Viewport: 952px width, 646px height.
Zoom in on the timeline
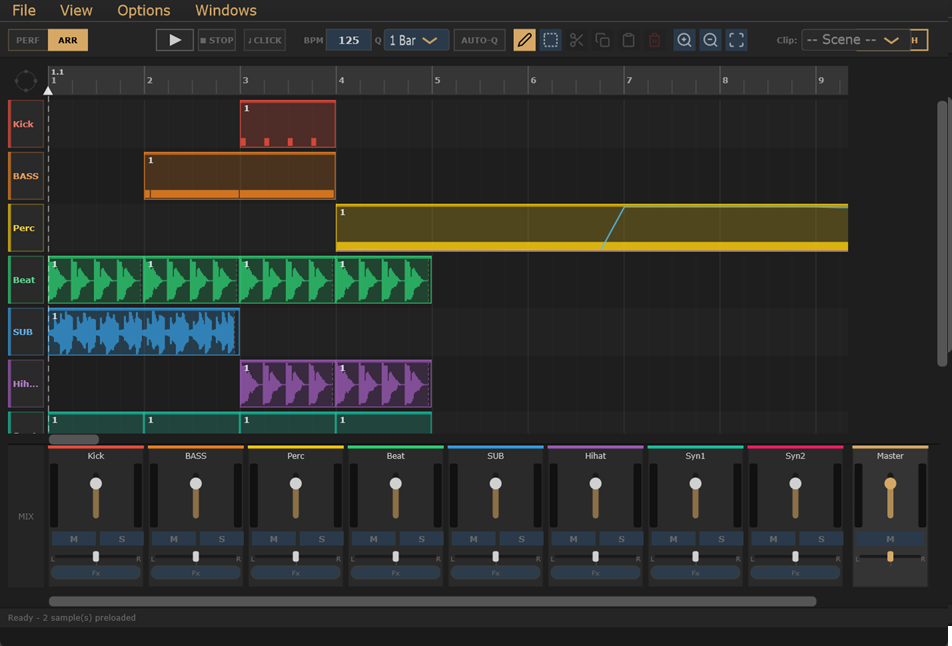point(684,40)
